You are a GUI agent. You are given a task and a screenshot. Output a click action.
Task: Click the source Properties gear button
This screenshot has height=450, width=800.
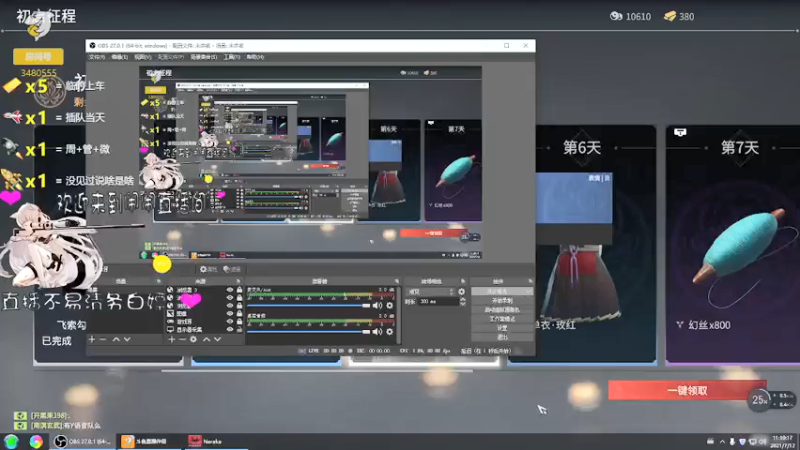pos(208,269)
